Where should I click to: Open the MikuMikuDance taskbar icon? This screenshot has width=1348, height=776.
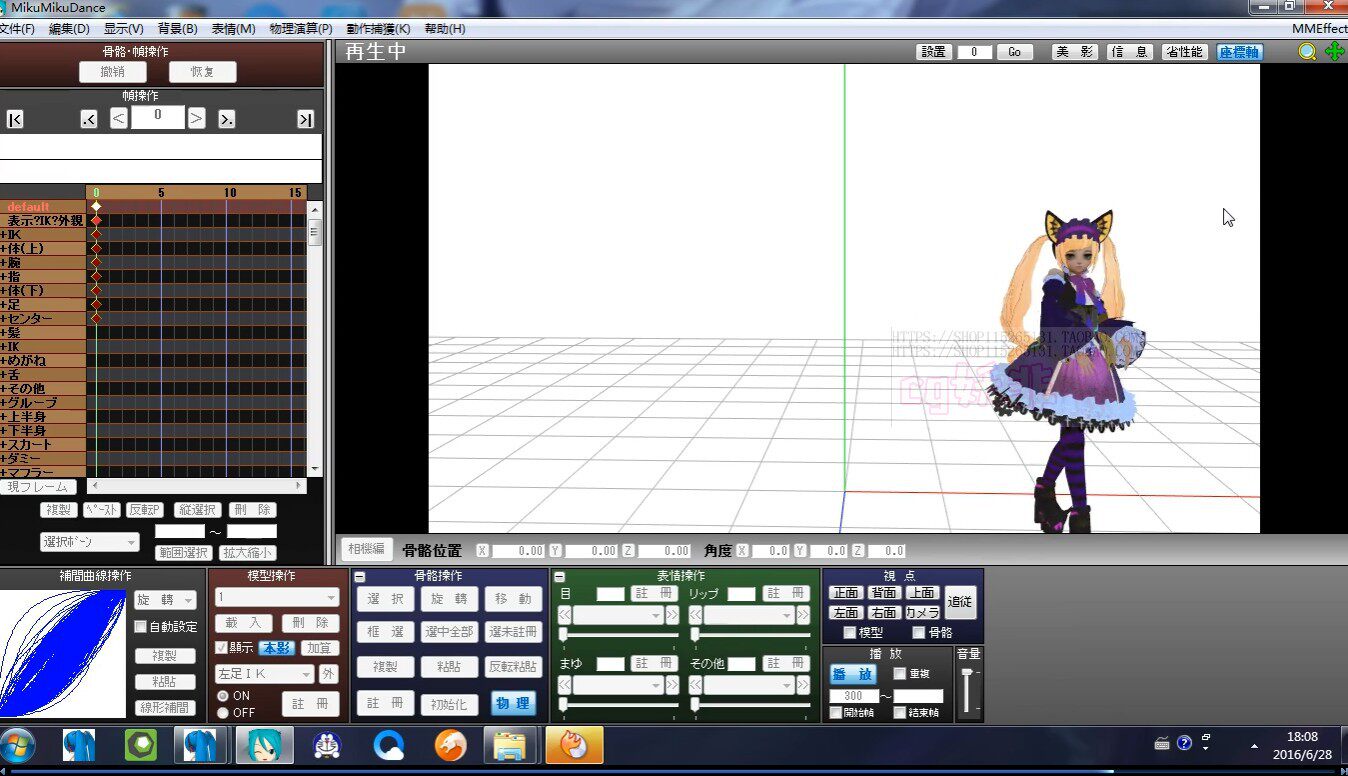264,745
